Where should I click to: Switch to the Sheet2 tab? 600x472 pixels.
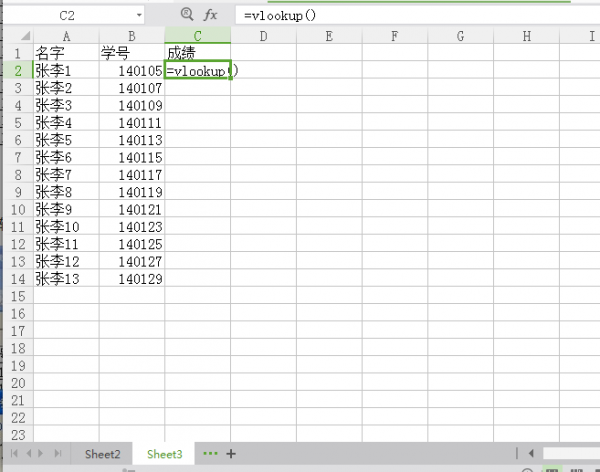[x=102, y=454]
